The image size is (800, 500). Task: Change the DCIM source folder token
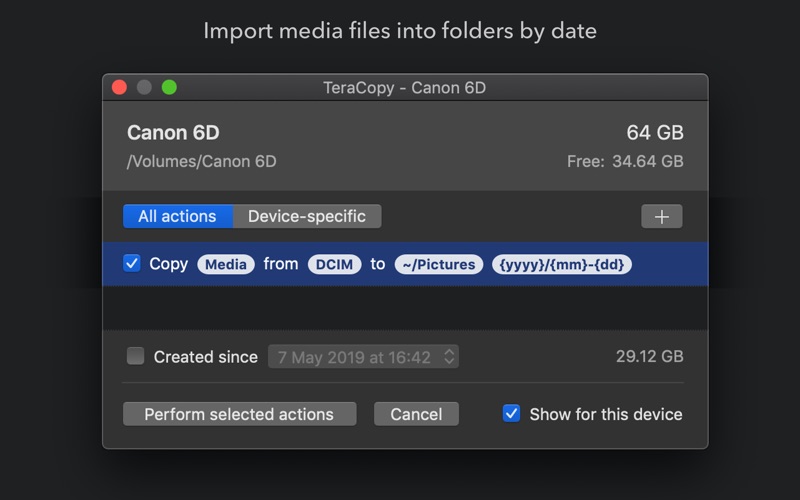pos(334,264)
